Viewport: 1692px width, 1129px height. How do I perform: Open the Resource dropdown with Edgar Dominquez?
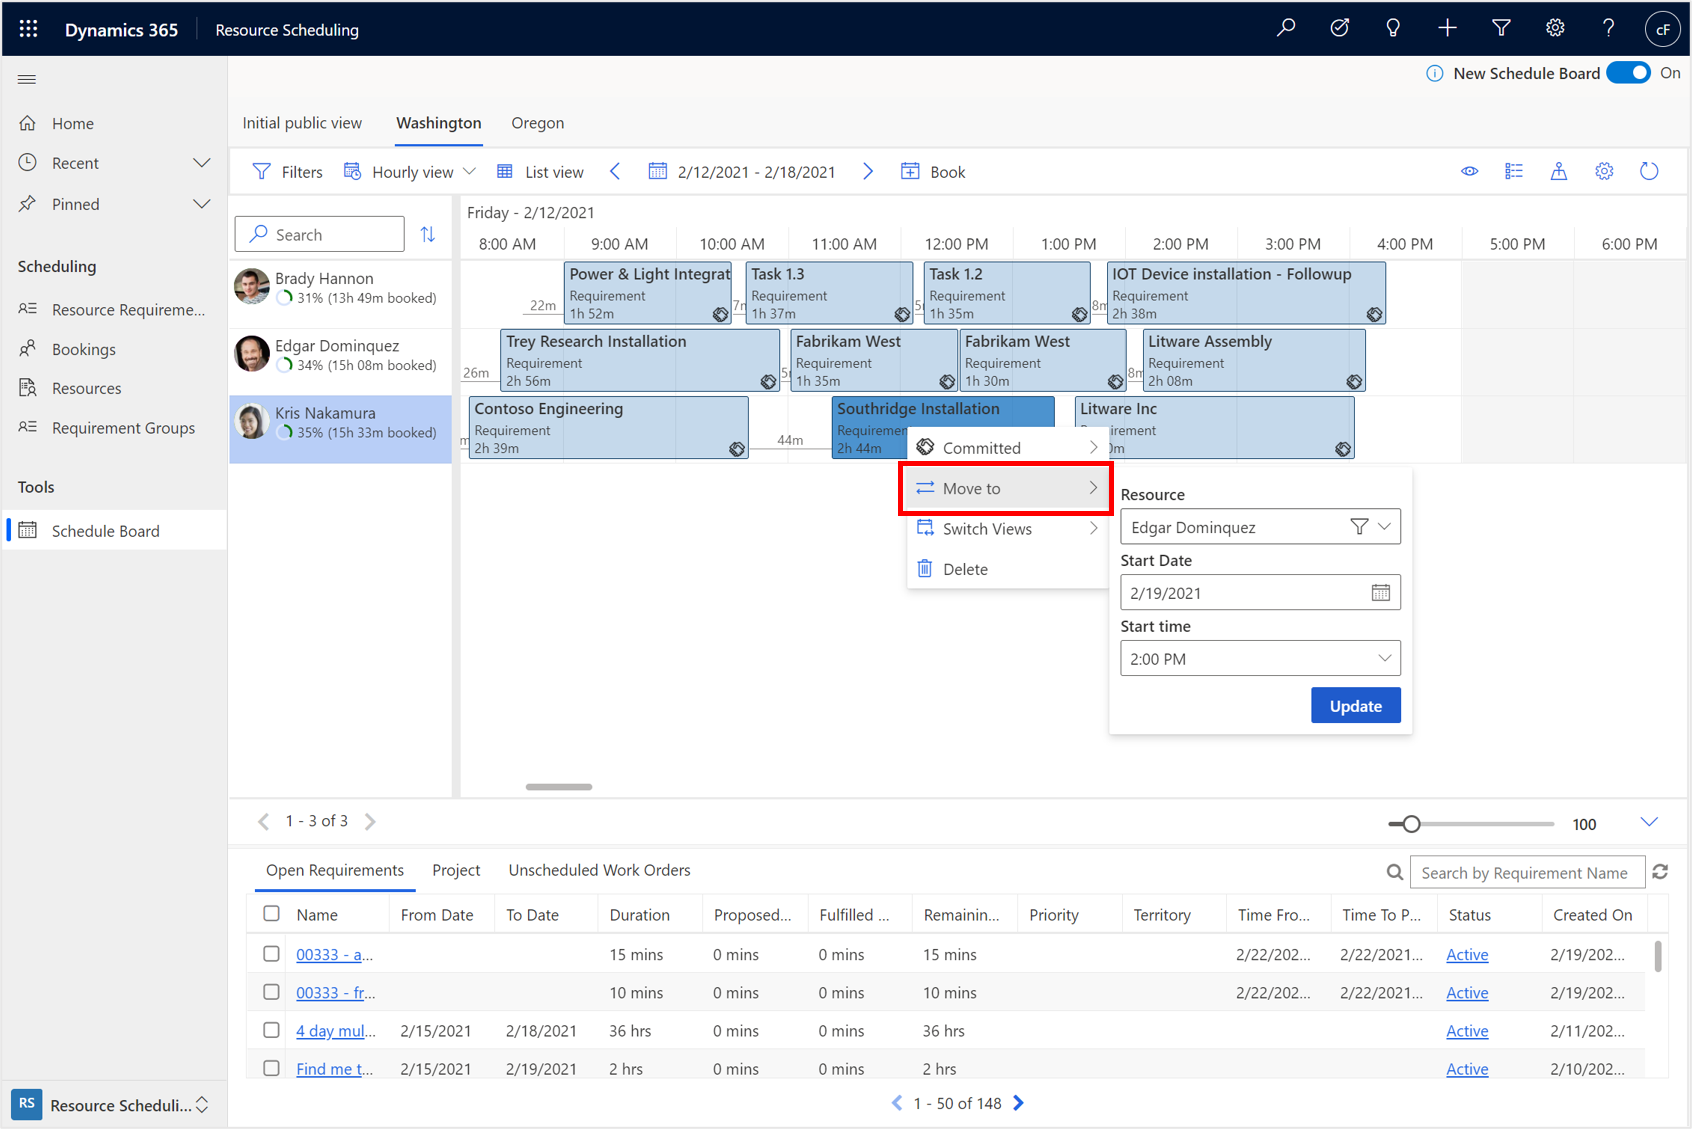(1384, 526)
